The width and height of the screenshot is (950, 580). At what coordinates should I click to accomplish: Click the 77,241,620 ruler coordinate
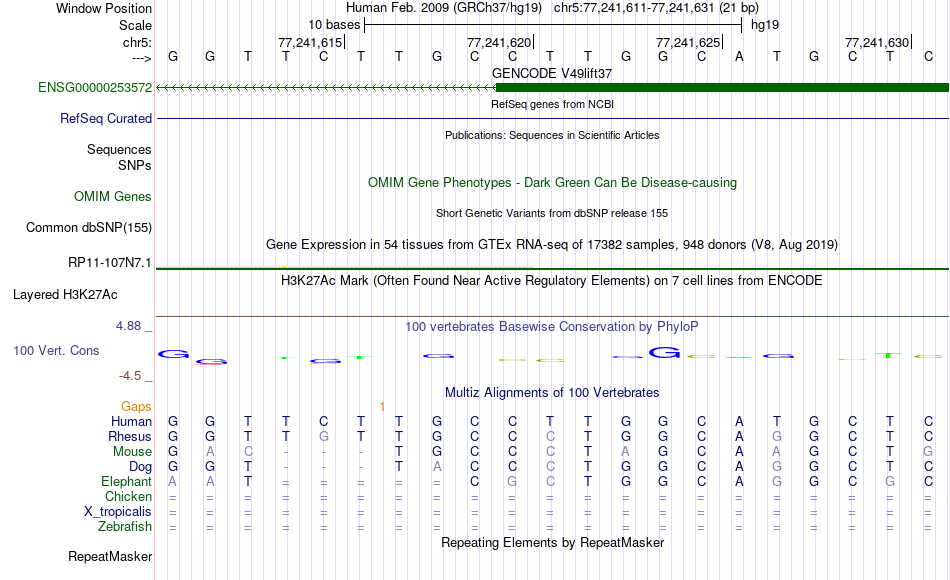click(499, 42)
